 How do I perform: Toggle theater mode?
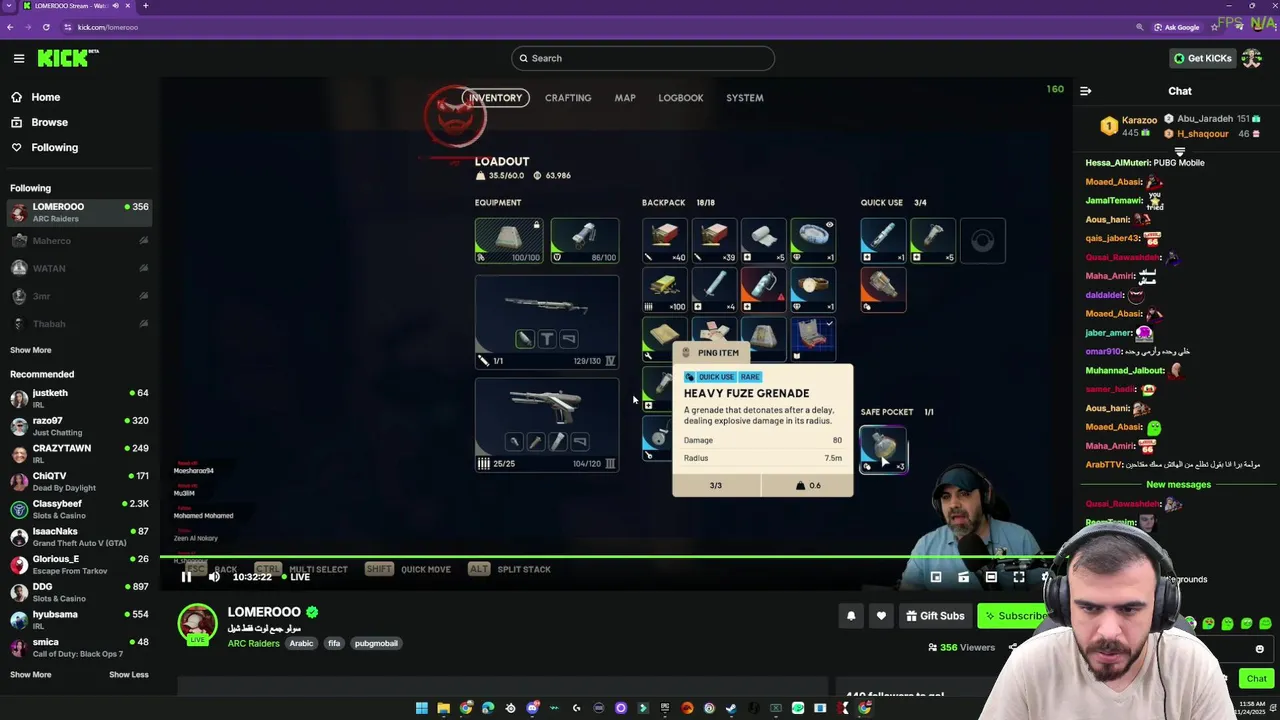pyautogui.click(x=991, y=577)
